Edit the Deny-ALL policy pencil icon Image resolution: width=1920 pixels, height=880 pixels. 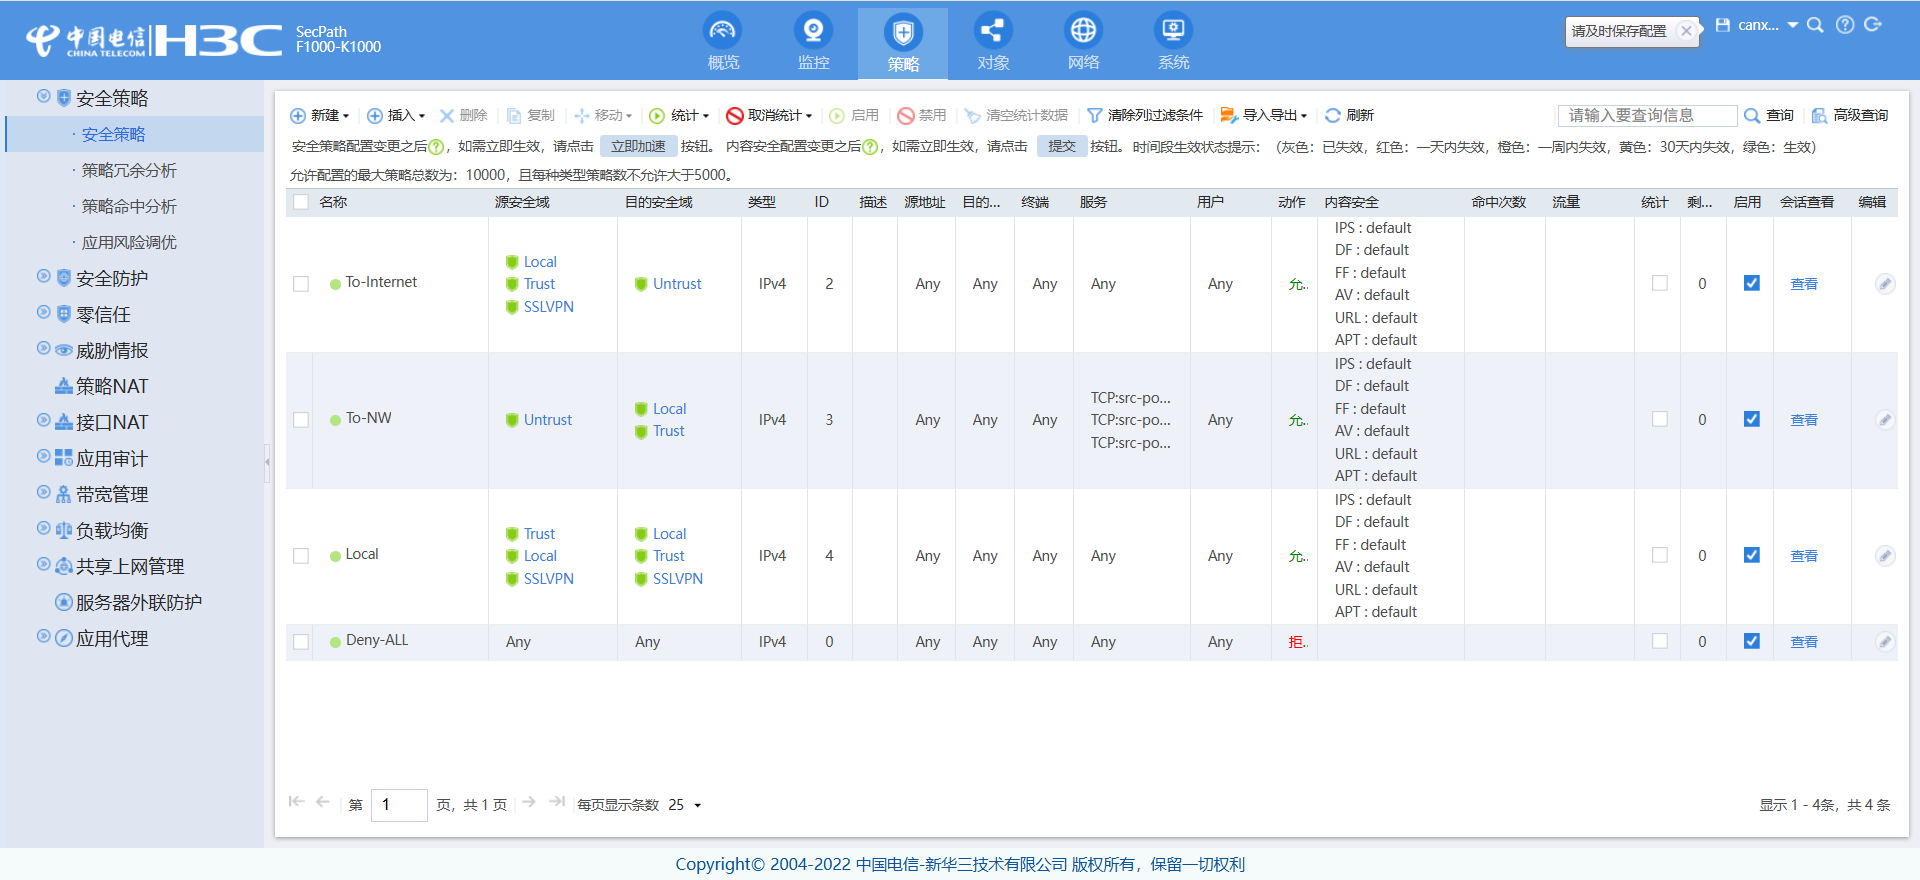1885,642
